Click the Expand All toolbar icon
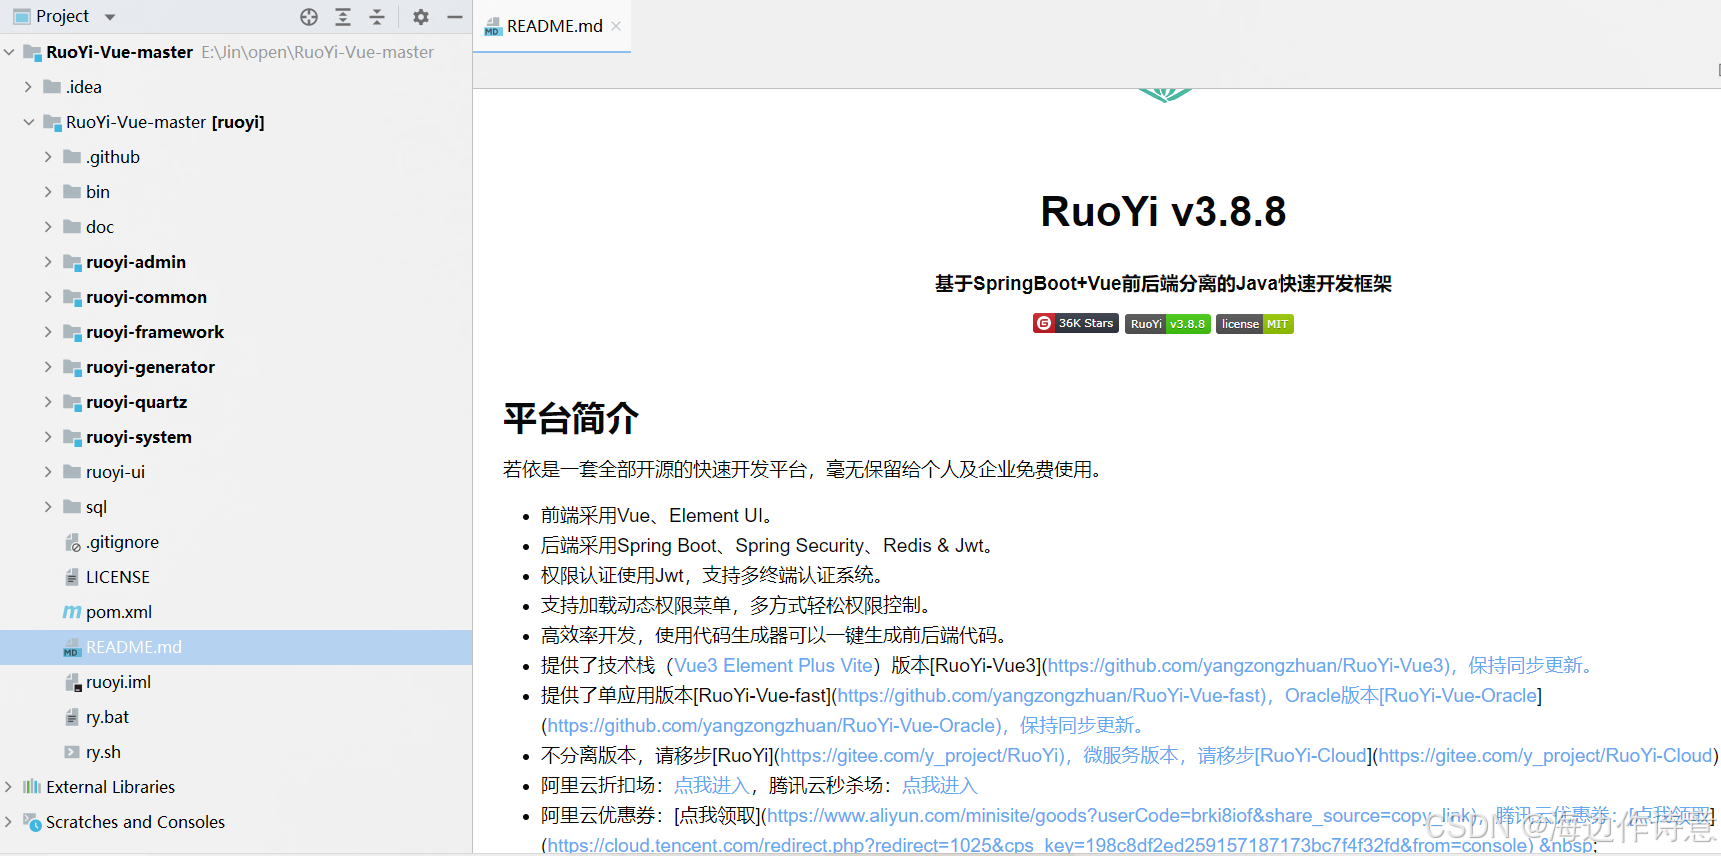This screenshot has height=856, width=1721. click(x=343, y=17)
